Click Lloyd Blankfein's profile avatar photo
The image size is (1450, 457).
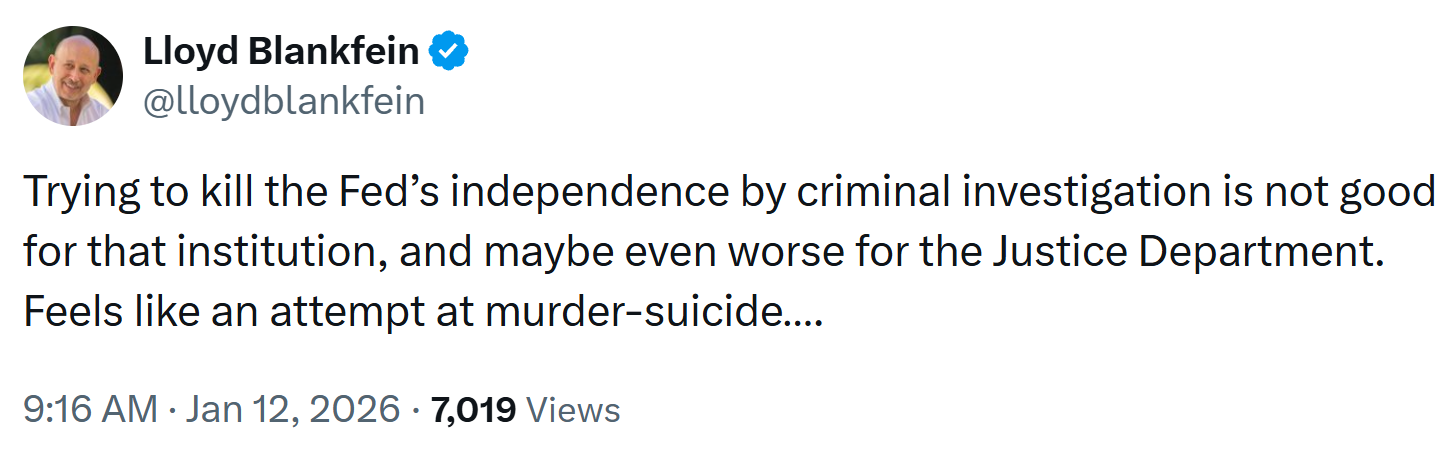(73, 75)
